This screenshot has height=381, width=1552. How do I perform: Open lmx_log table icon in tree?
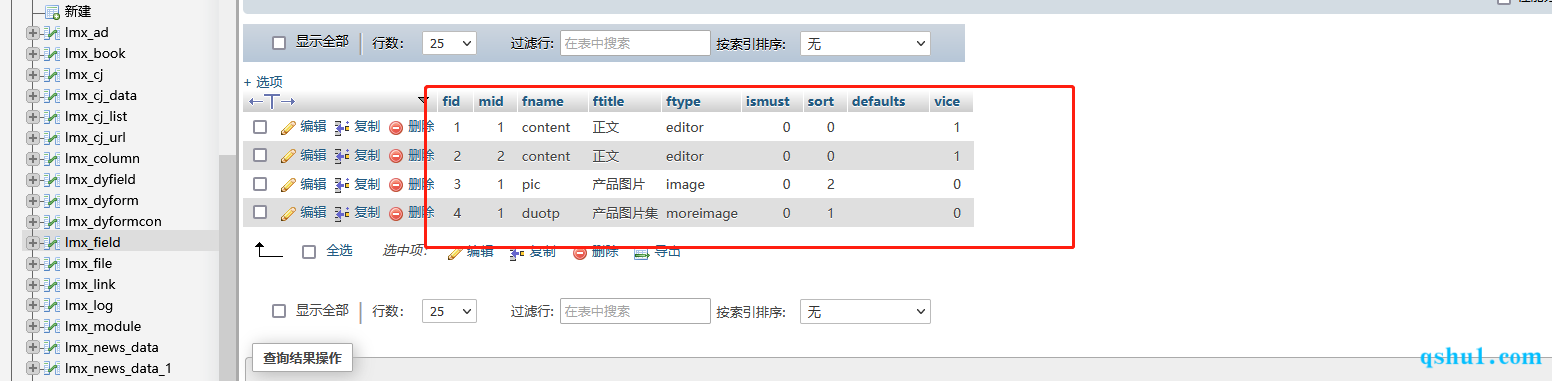click(53, 306)
